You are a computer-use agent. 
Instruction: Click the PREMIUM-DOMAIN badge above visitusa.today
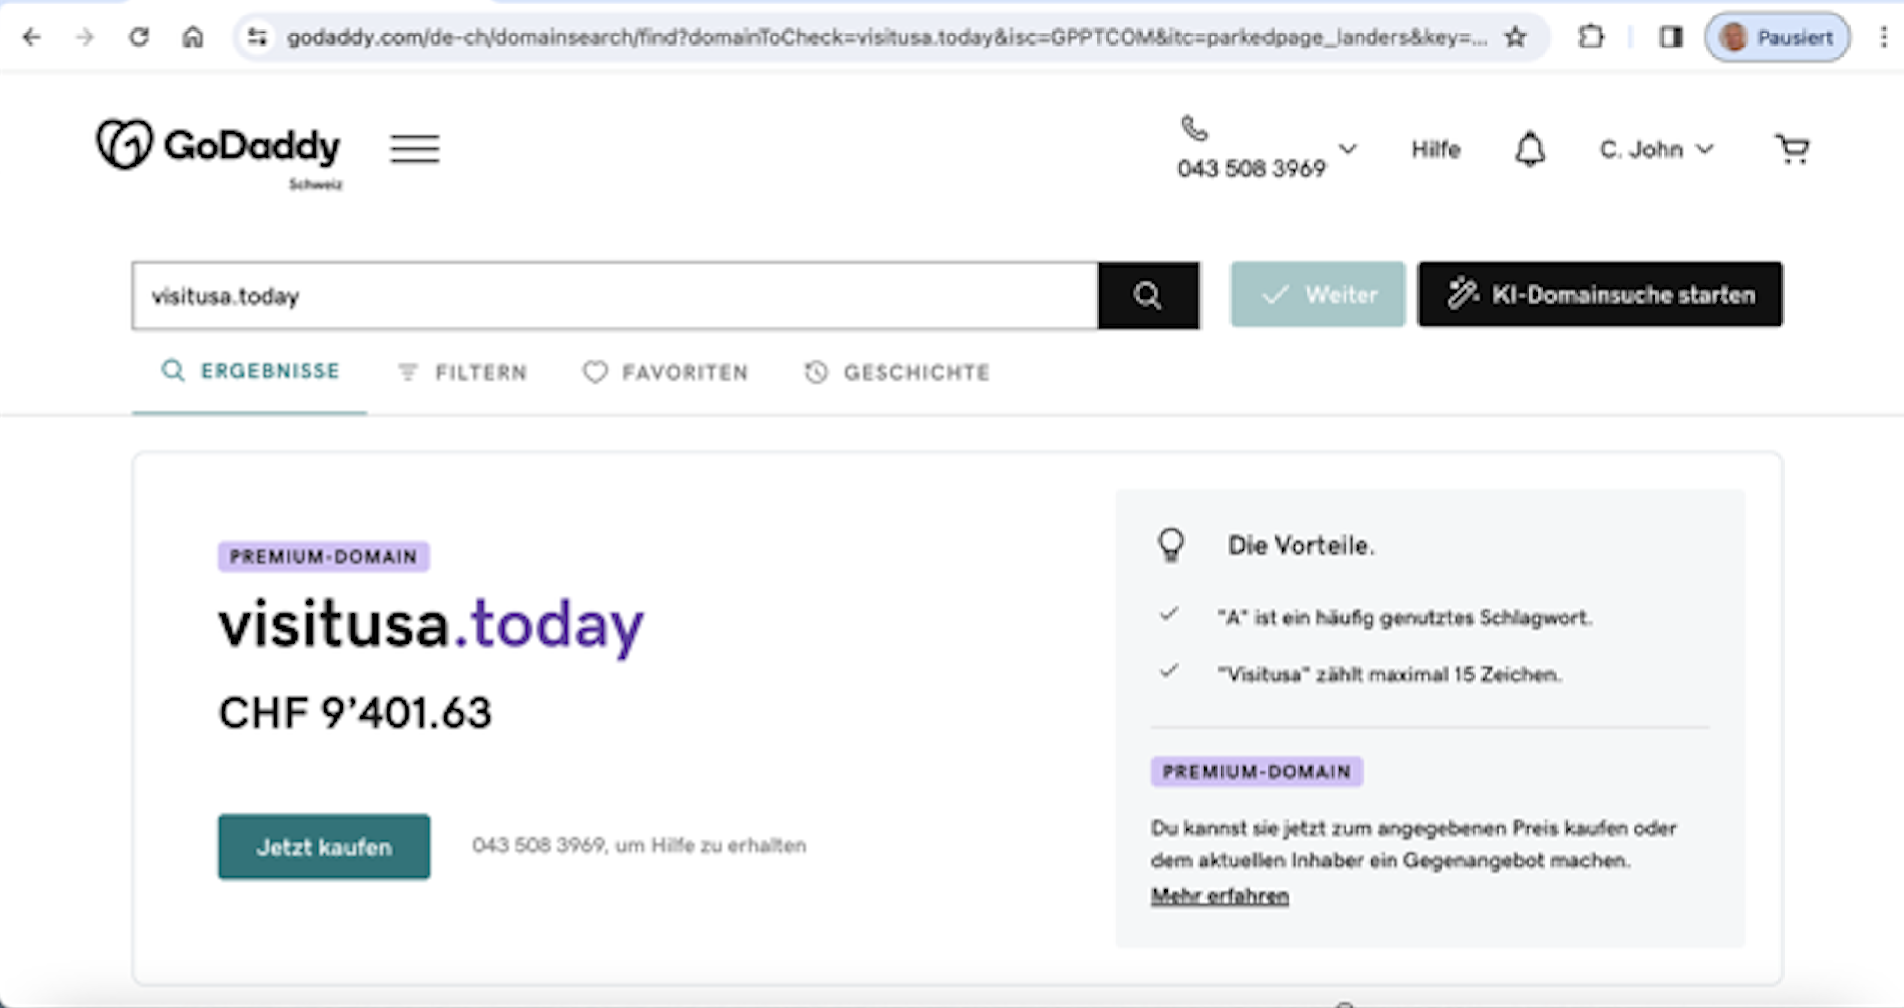324,557
